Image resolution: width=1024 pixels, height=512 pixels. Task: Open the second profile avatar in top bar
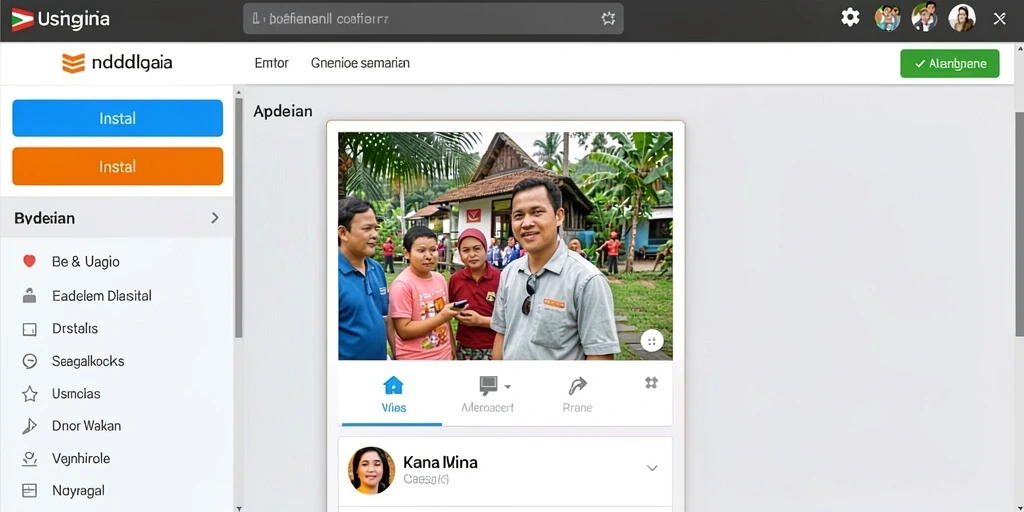[924, 18]
